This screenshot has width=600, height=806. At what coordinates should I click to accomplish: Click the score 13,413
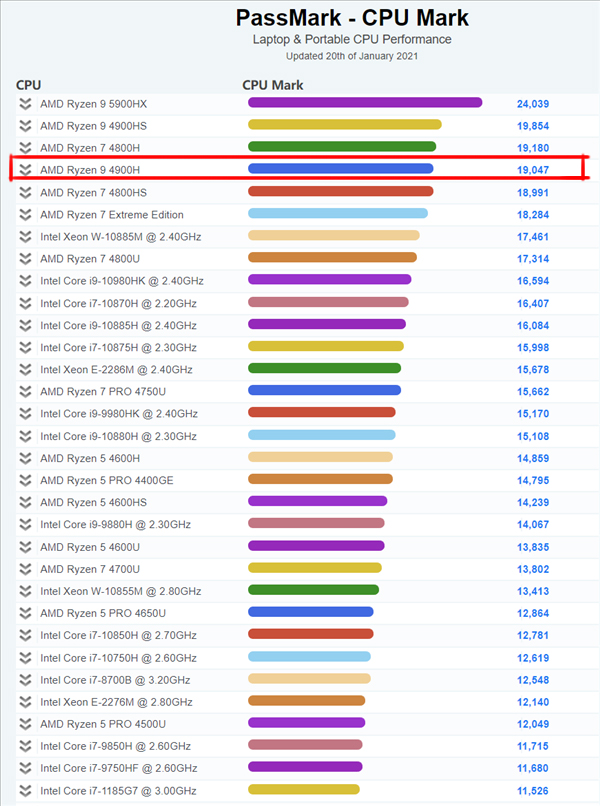point(533,592)
